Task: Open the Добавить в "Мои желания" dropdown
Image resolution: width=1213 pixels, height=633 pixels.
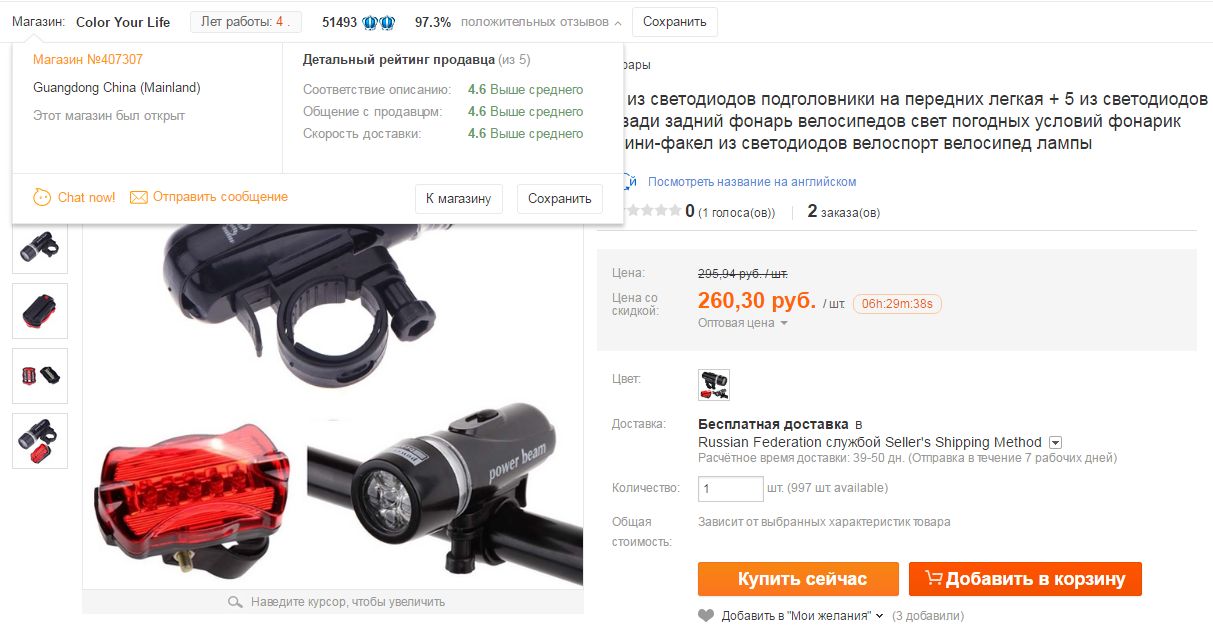Action: tap(802, 616)
